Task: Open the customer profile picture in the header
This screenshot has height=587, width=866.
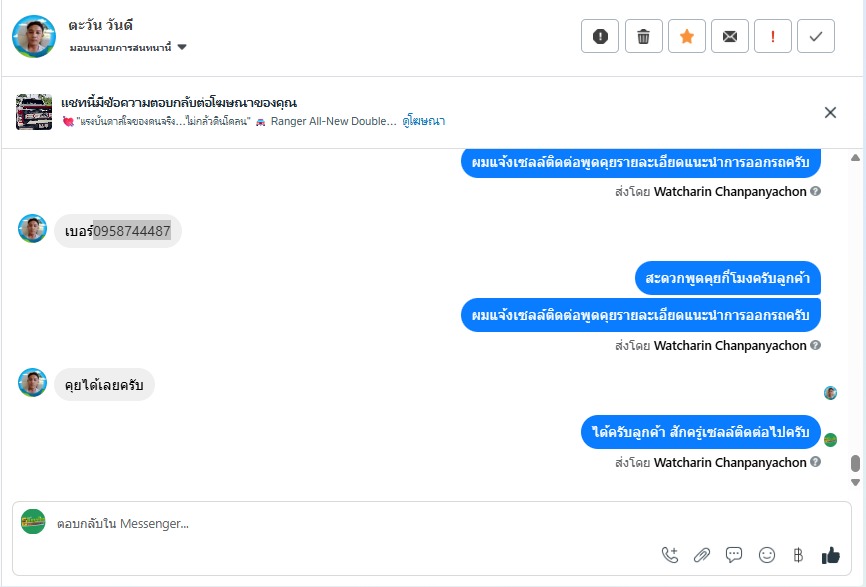Action: coord(34,37)
